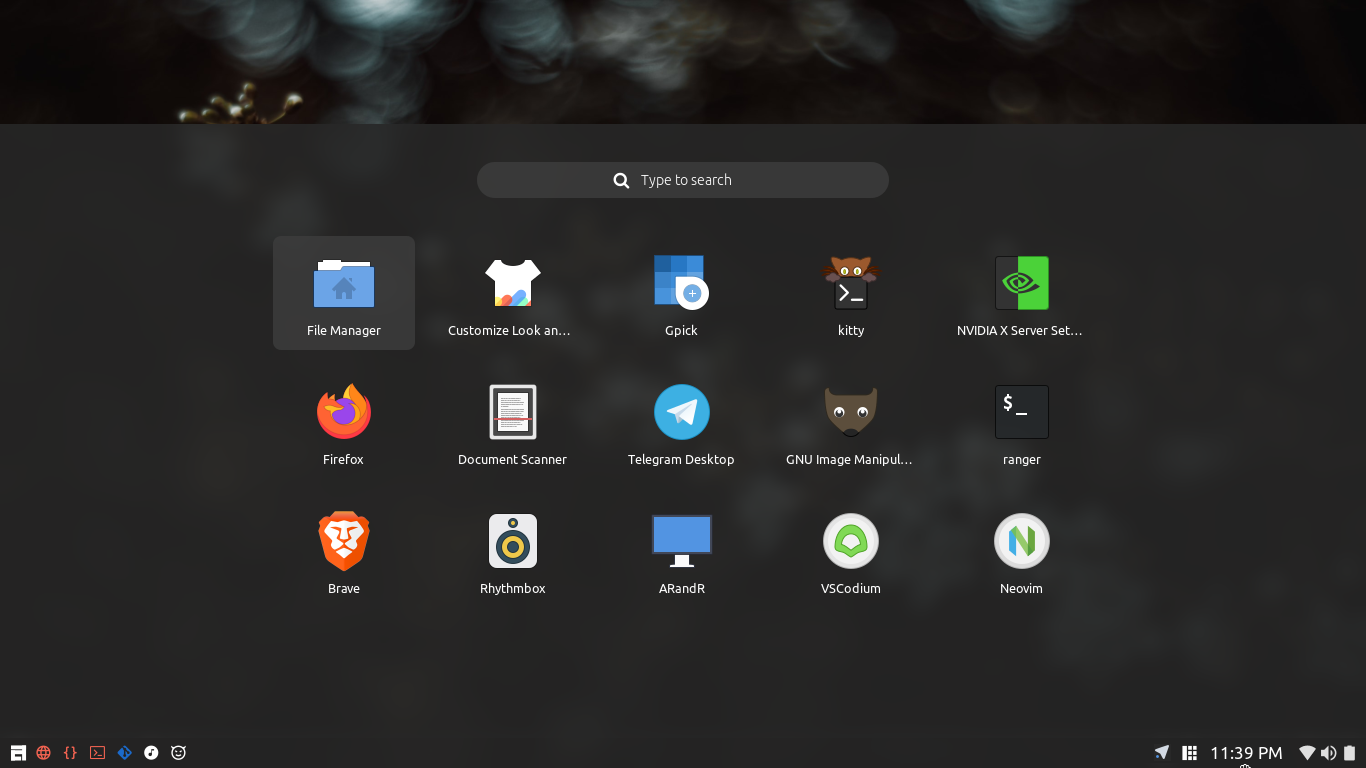This screenshot has height=768, width=1366.
Task: Select the blue git workspace icon
Action: 124,753
